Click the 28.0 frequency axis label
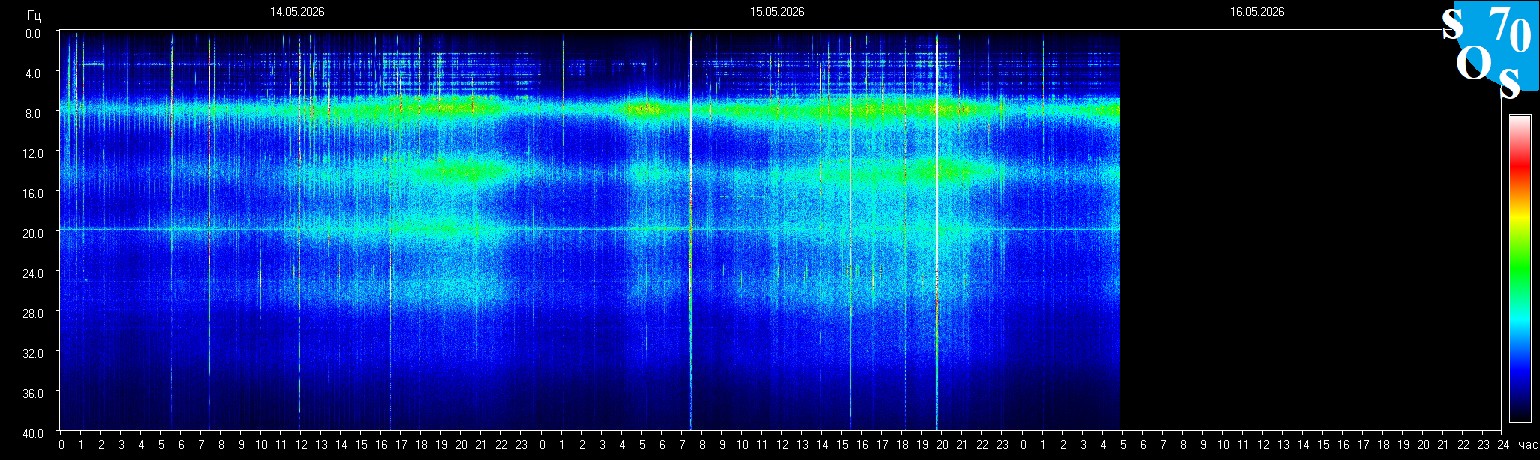1540x460 pixels. (x=32, y=312)
